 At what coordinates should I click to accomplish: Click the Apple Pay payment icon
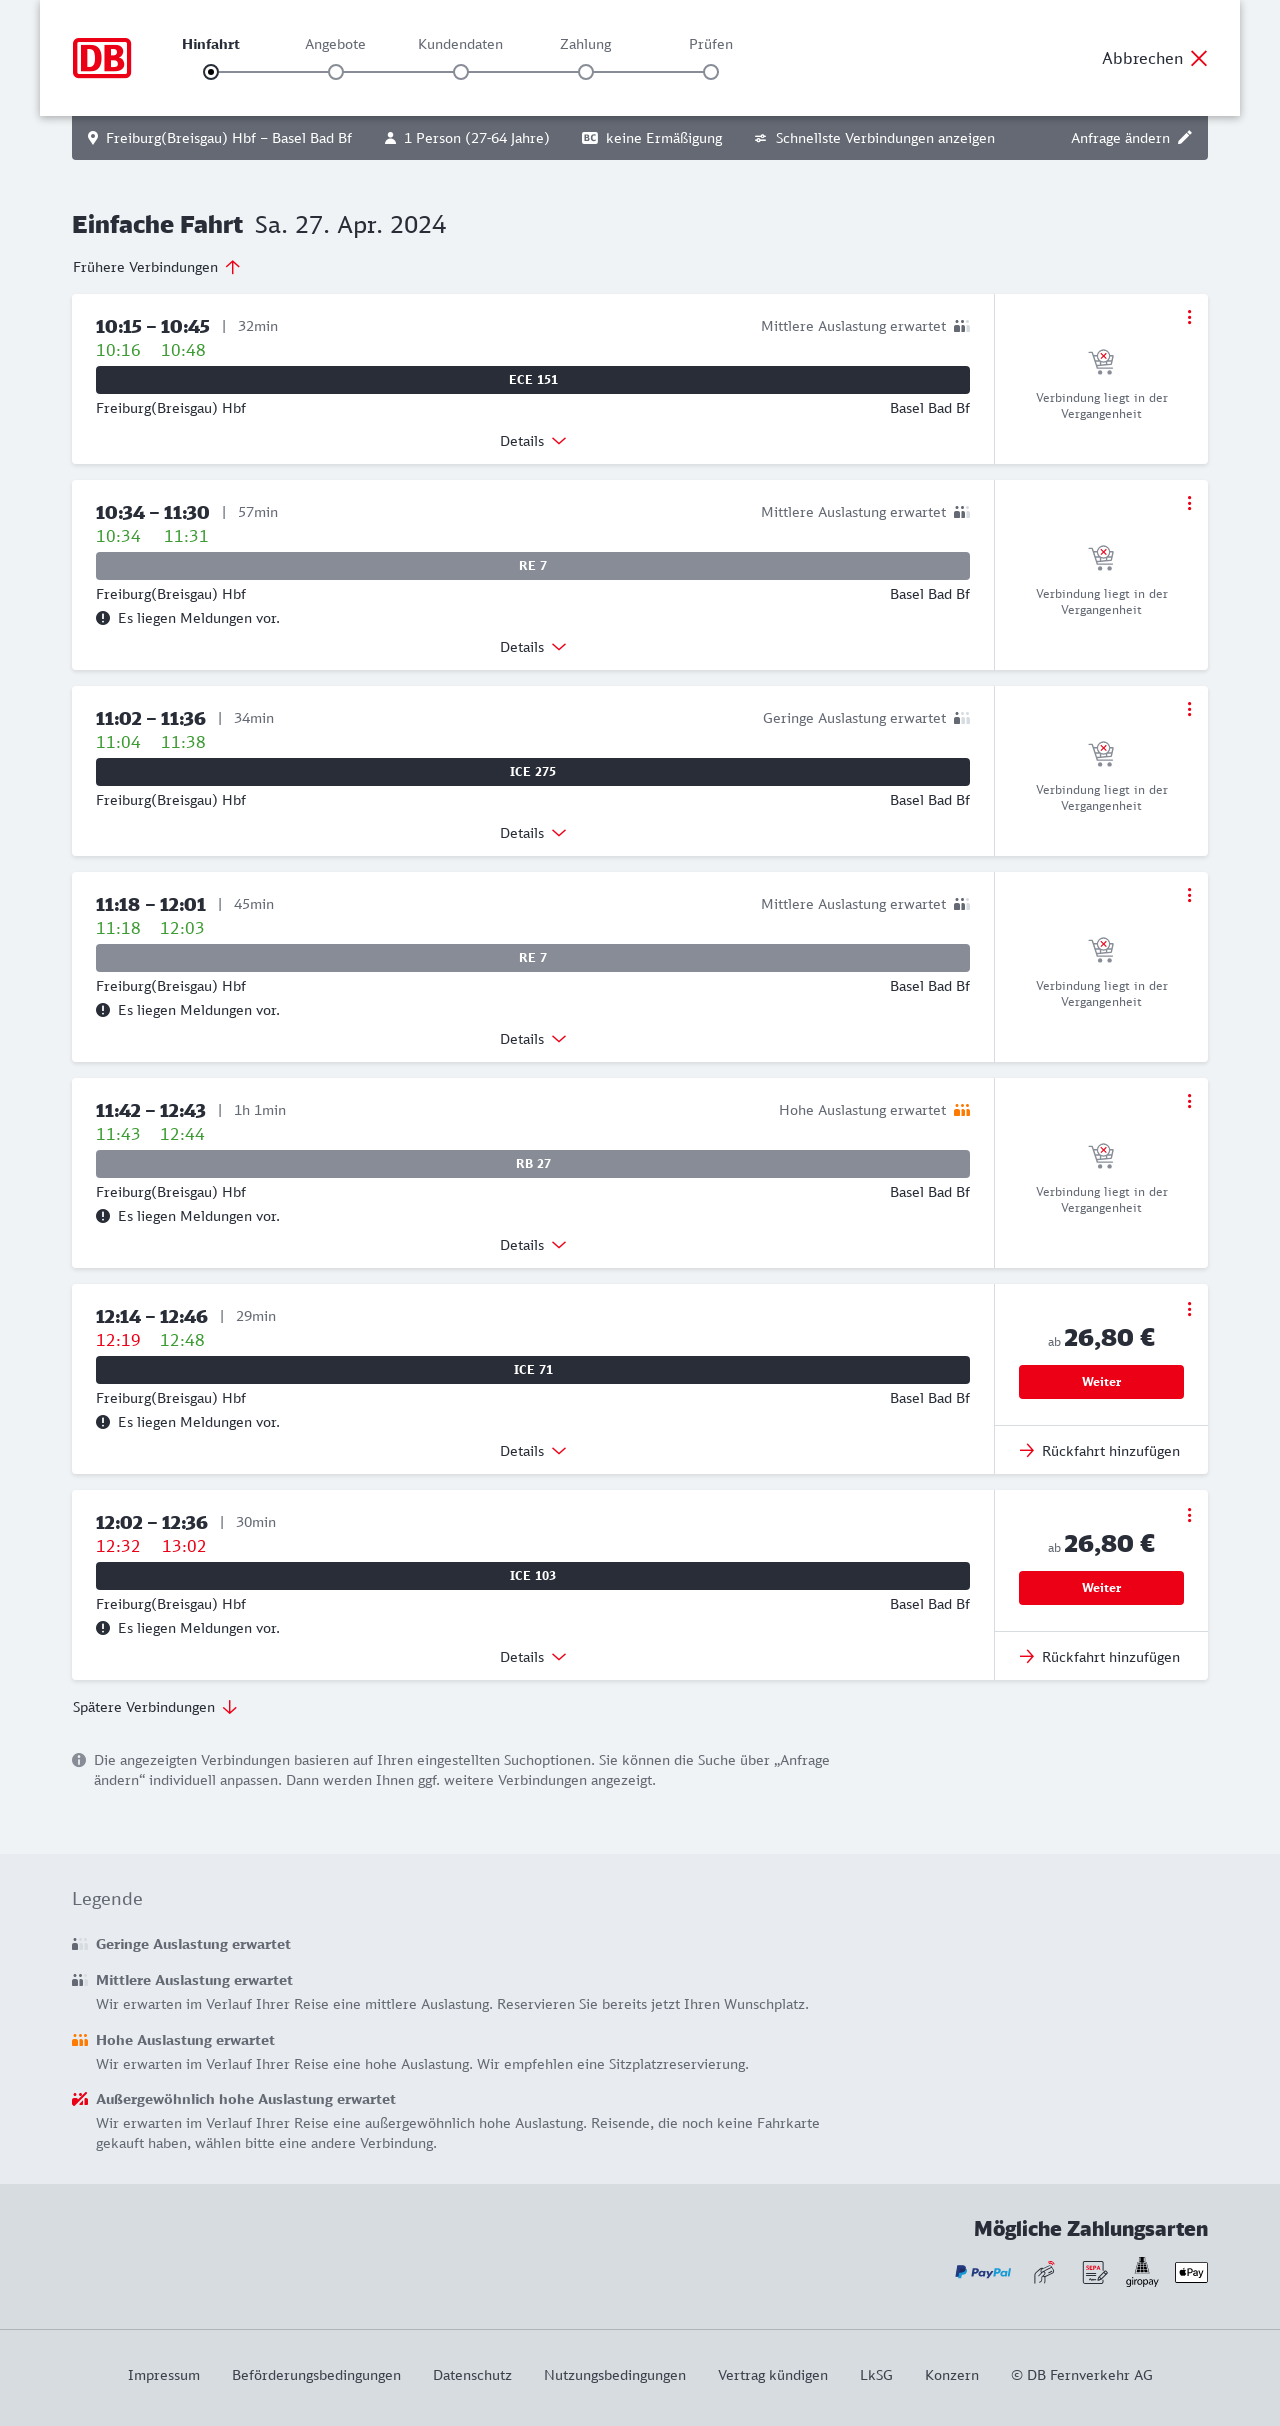click(1191, 2272)
